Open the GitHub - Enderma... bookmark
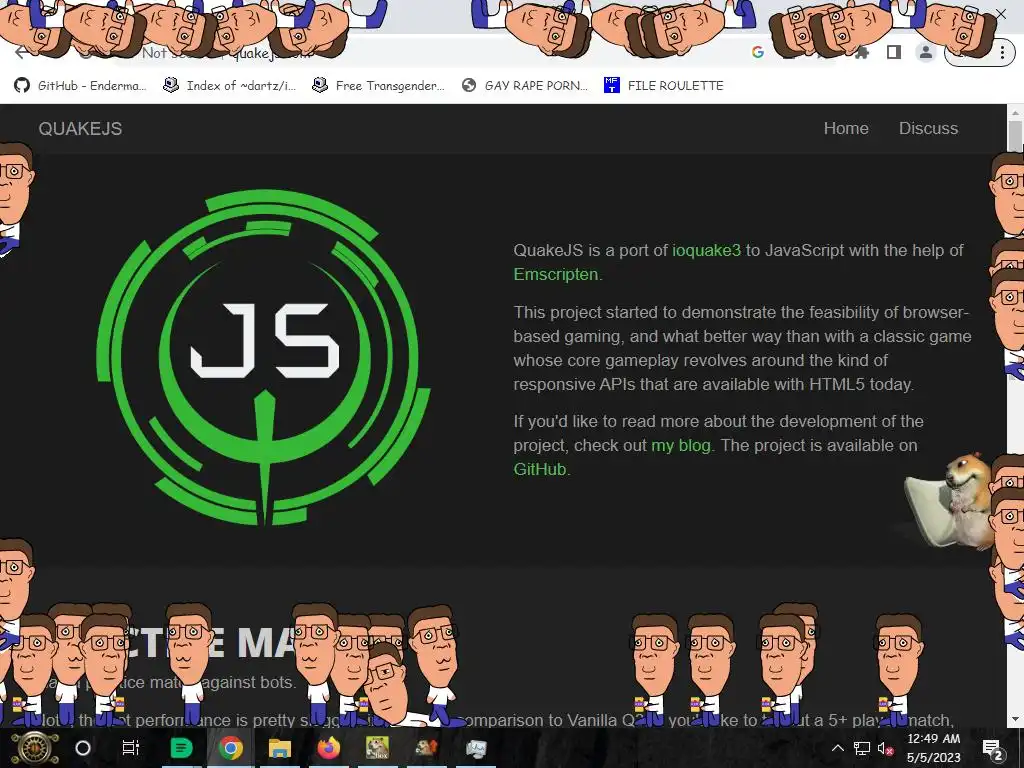This screenshot has width=1024, height=768. point(80,86)
